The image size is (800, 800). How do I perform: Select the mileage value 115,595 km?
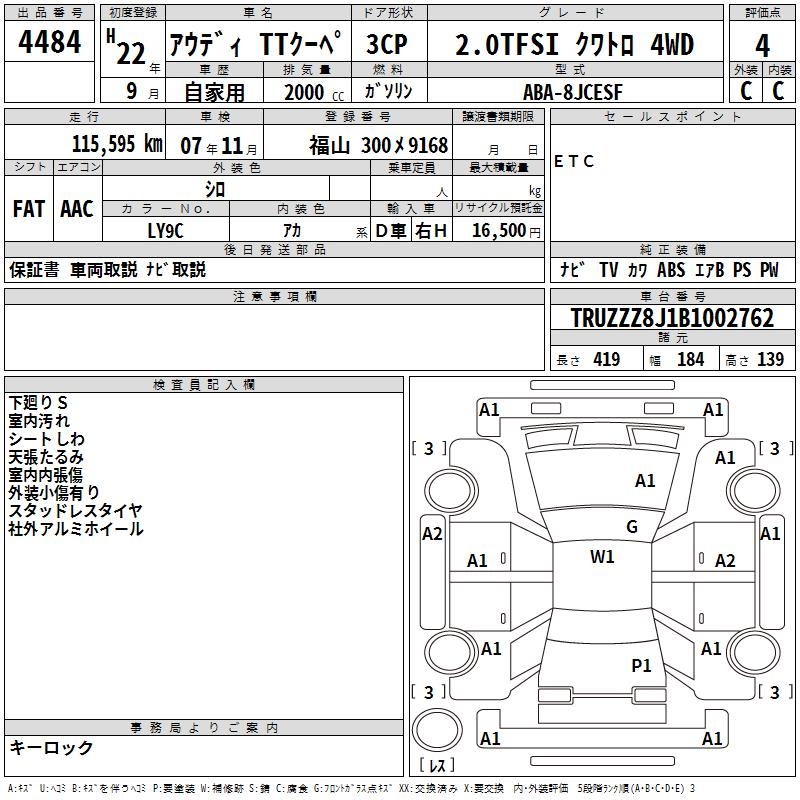pos(117,144)
